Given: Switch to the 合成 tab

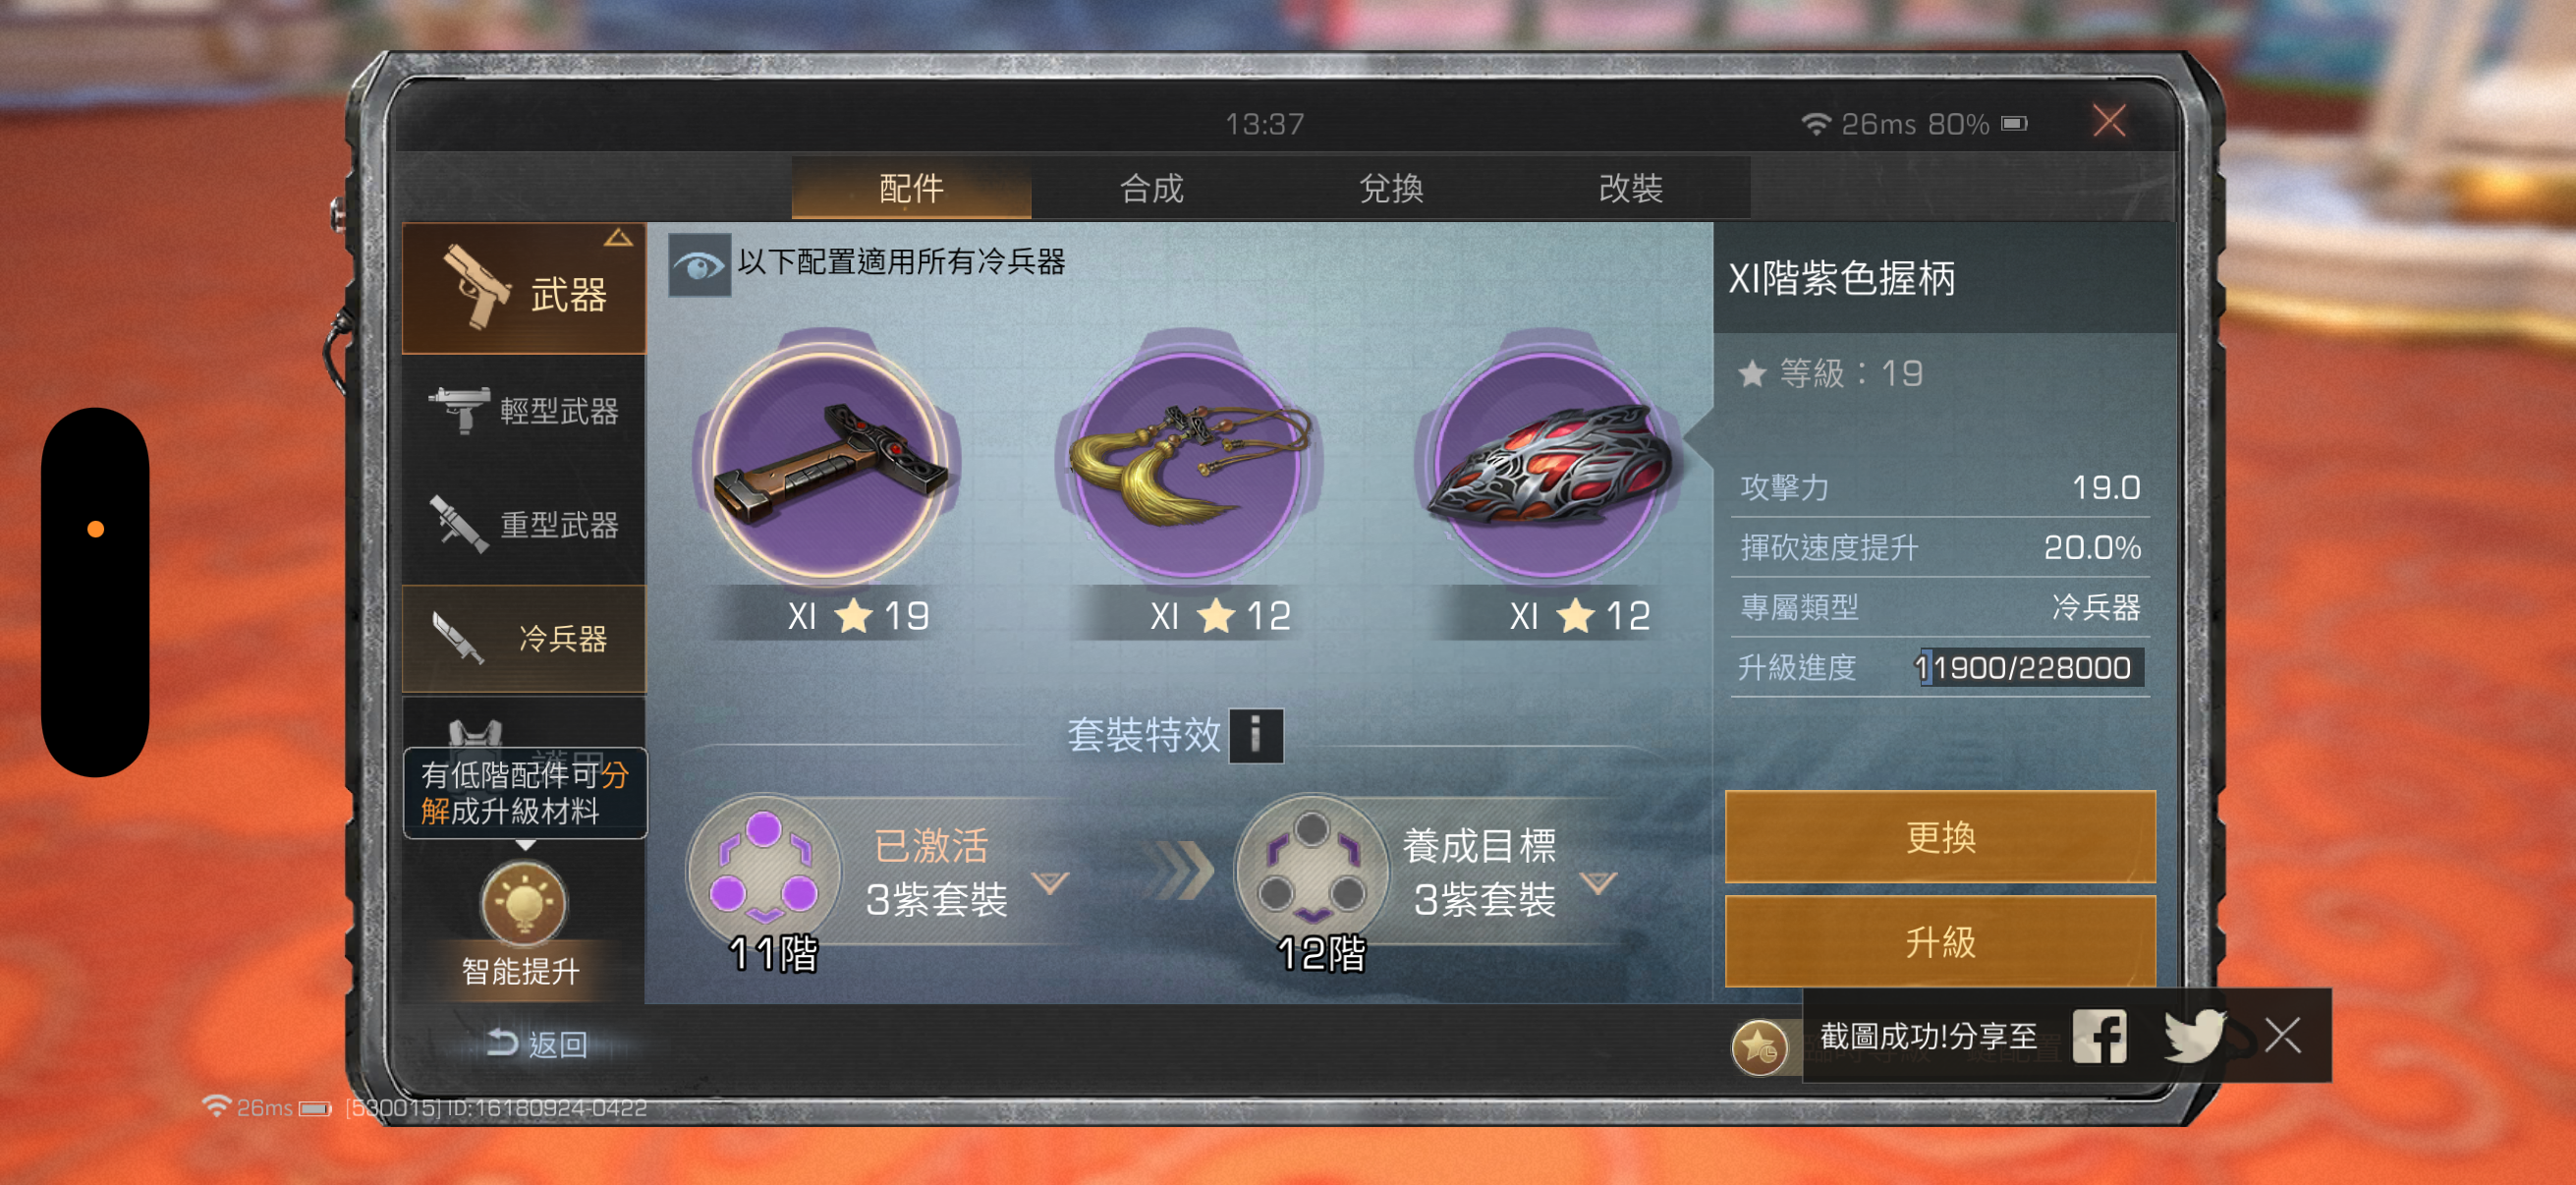Looking at the screenshot, I should (x=1151, y=188).
